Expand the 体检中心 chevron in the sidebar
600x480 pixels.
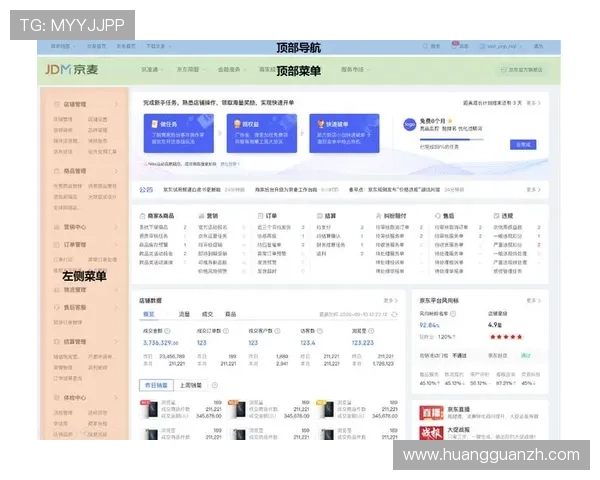click(x=116, y=398)
